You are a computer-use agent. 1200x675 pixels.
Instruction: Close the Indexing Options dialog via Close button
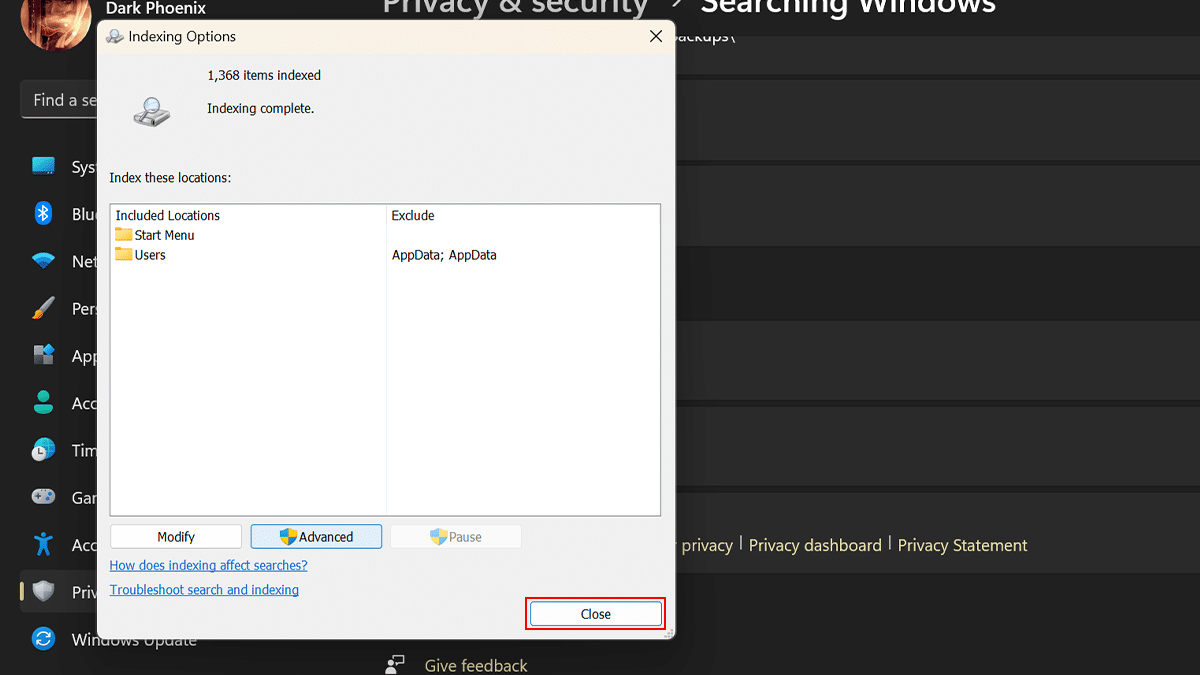tap(595, 614)
